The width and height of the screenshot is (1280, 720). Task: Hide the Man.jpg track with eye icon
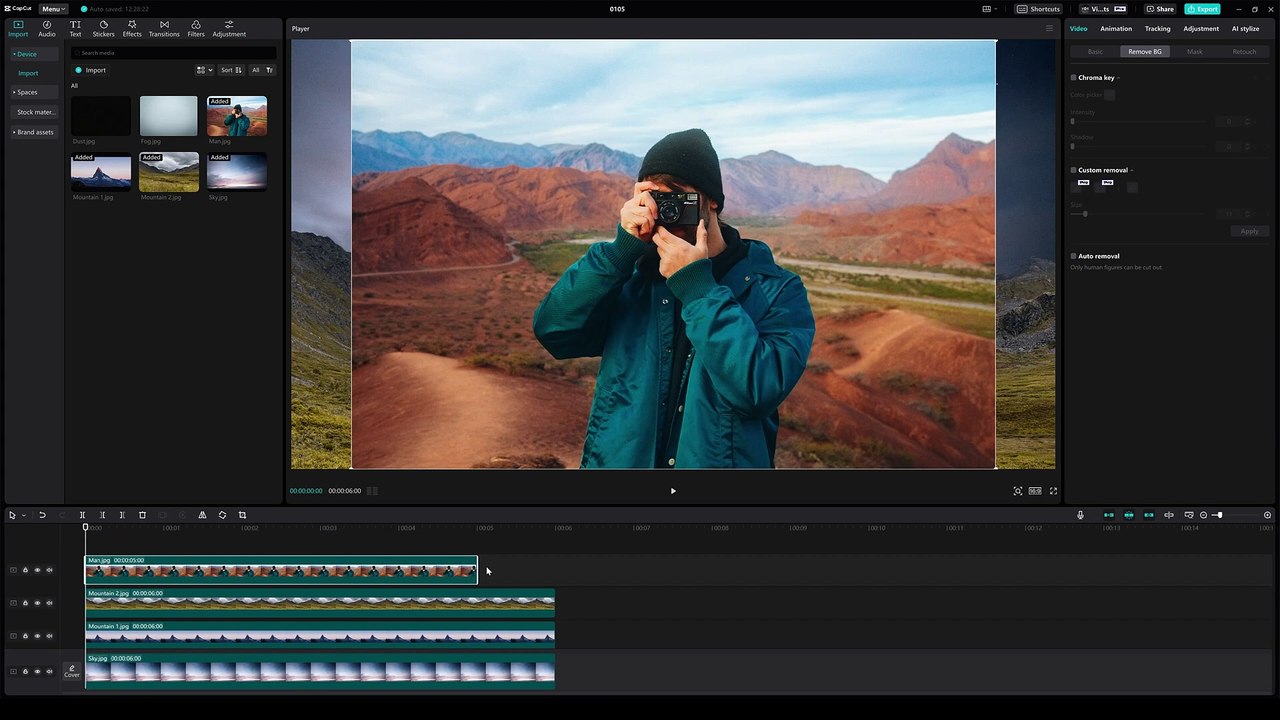coord(37,570)
